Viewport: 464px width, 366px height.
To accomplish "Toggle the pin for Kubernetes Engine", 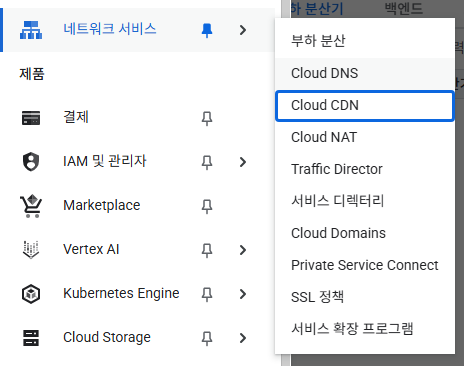I will (x=207, y=294).
